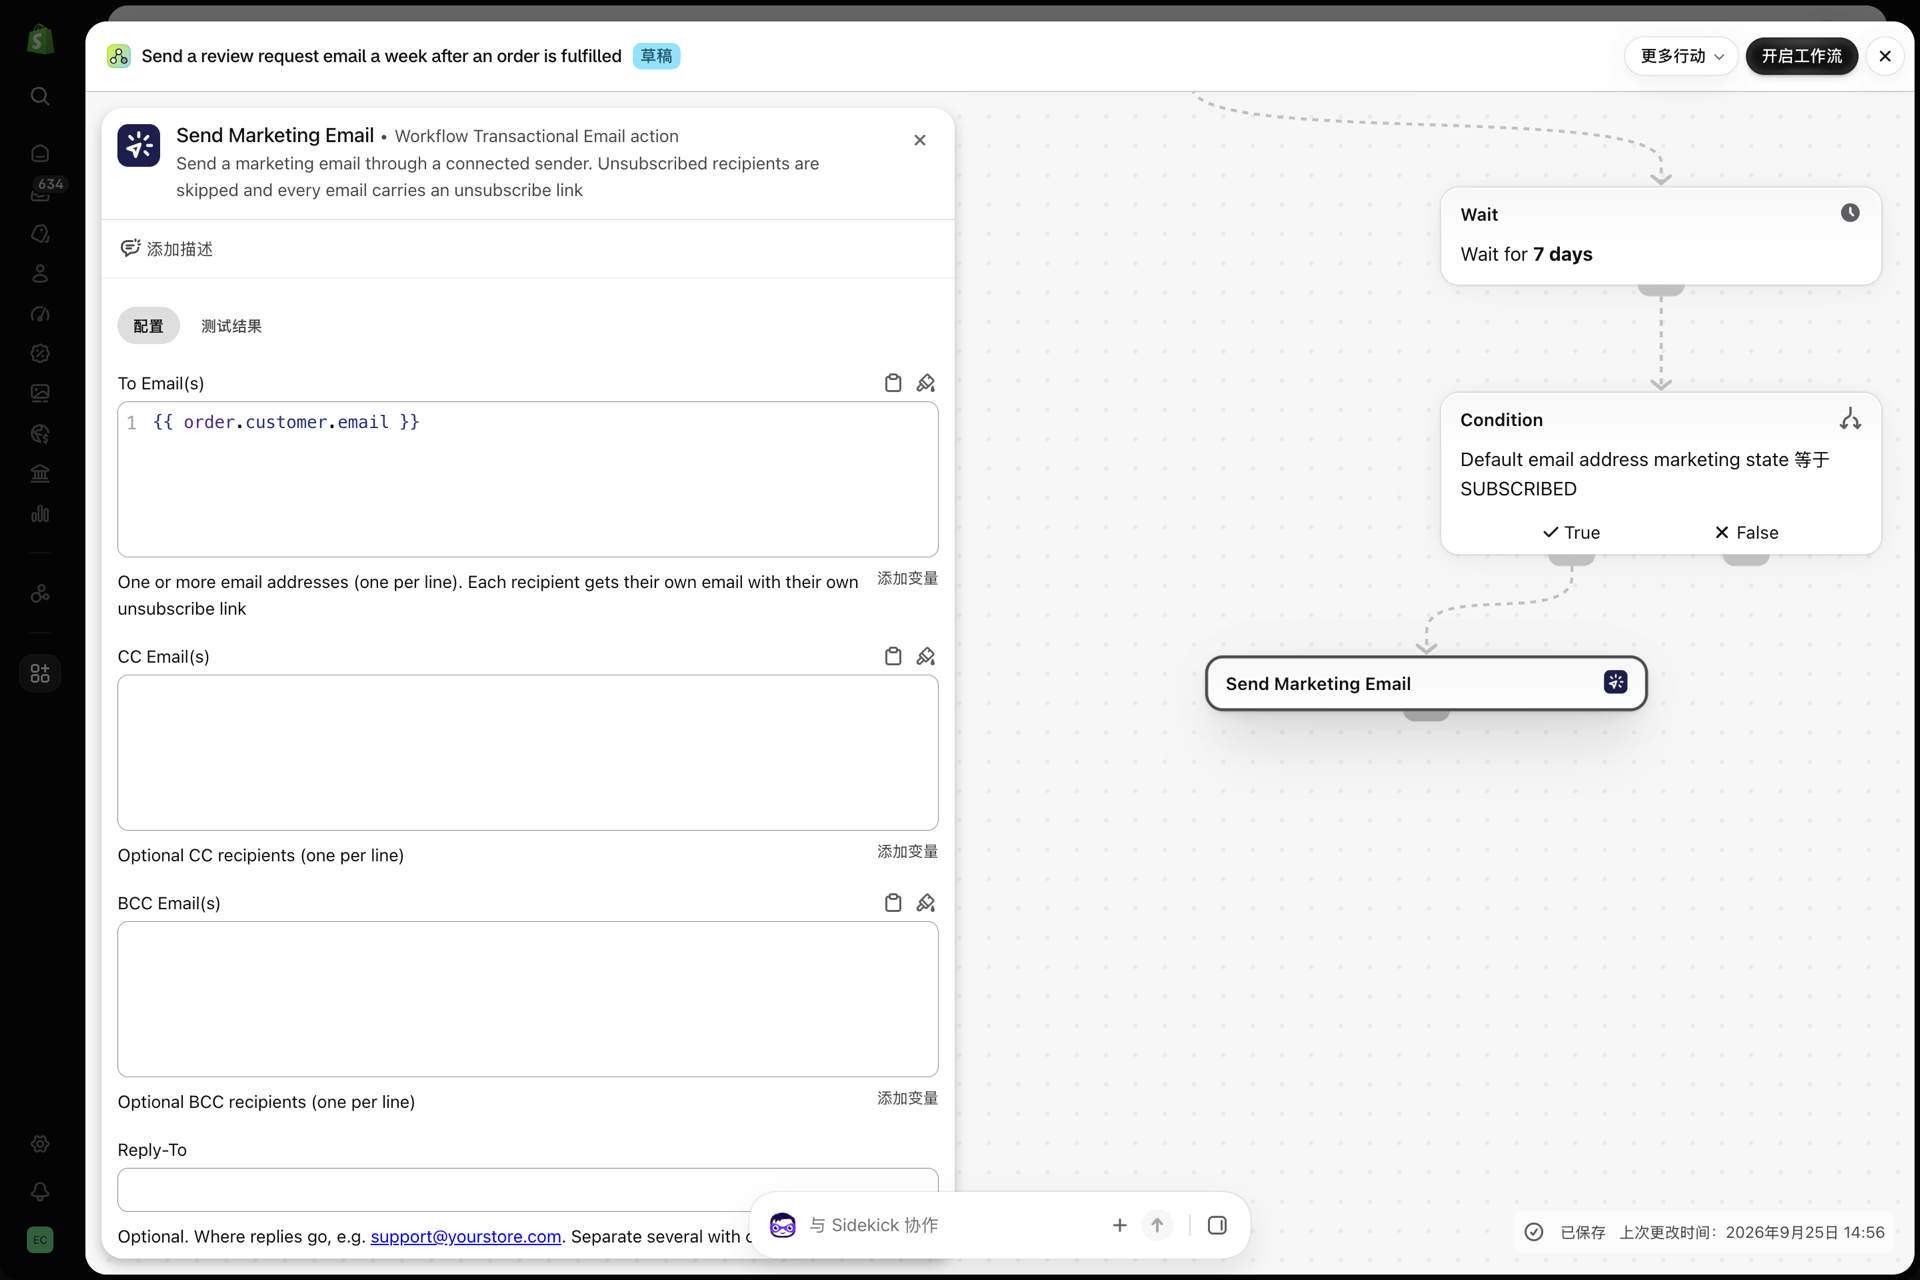This screenshot has width=1920, height=1280.
Task: Open Settings gear icon in sidebar
Action: click(x=40, y=1143)
